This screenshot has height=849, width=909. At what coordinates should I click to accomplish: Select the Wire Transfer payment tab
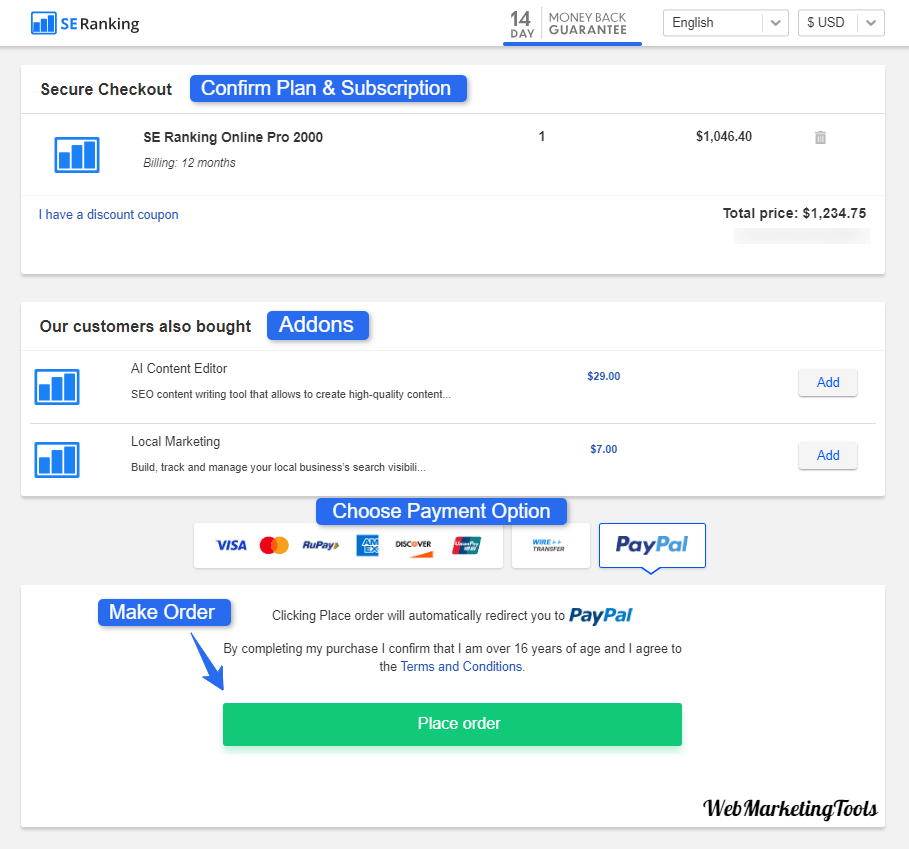click(x=550, y=545)
